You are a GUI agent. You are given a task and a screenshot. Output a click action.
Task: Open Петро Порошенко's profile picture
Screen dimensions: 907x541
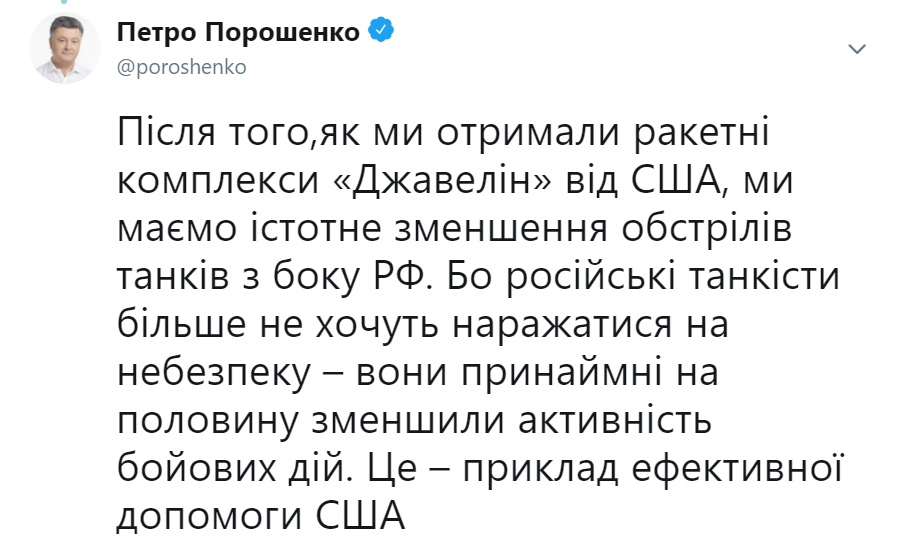click(65, 49)
